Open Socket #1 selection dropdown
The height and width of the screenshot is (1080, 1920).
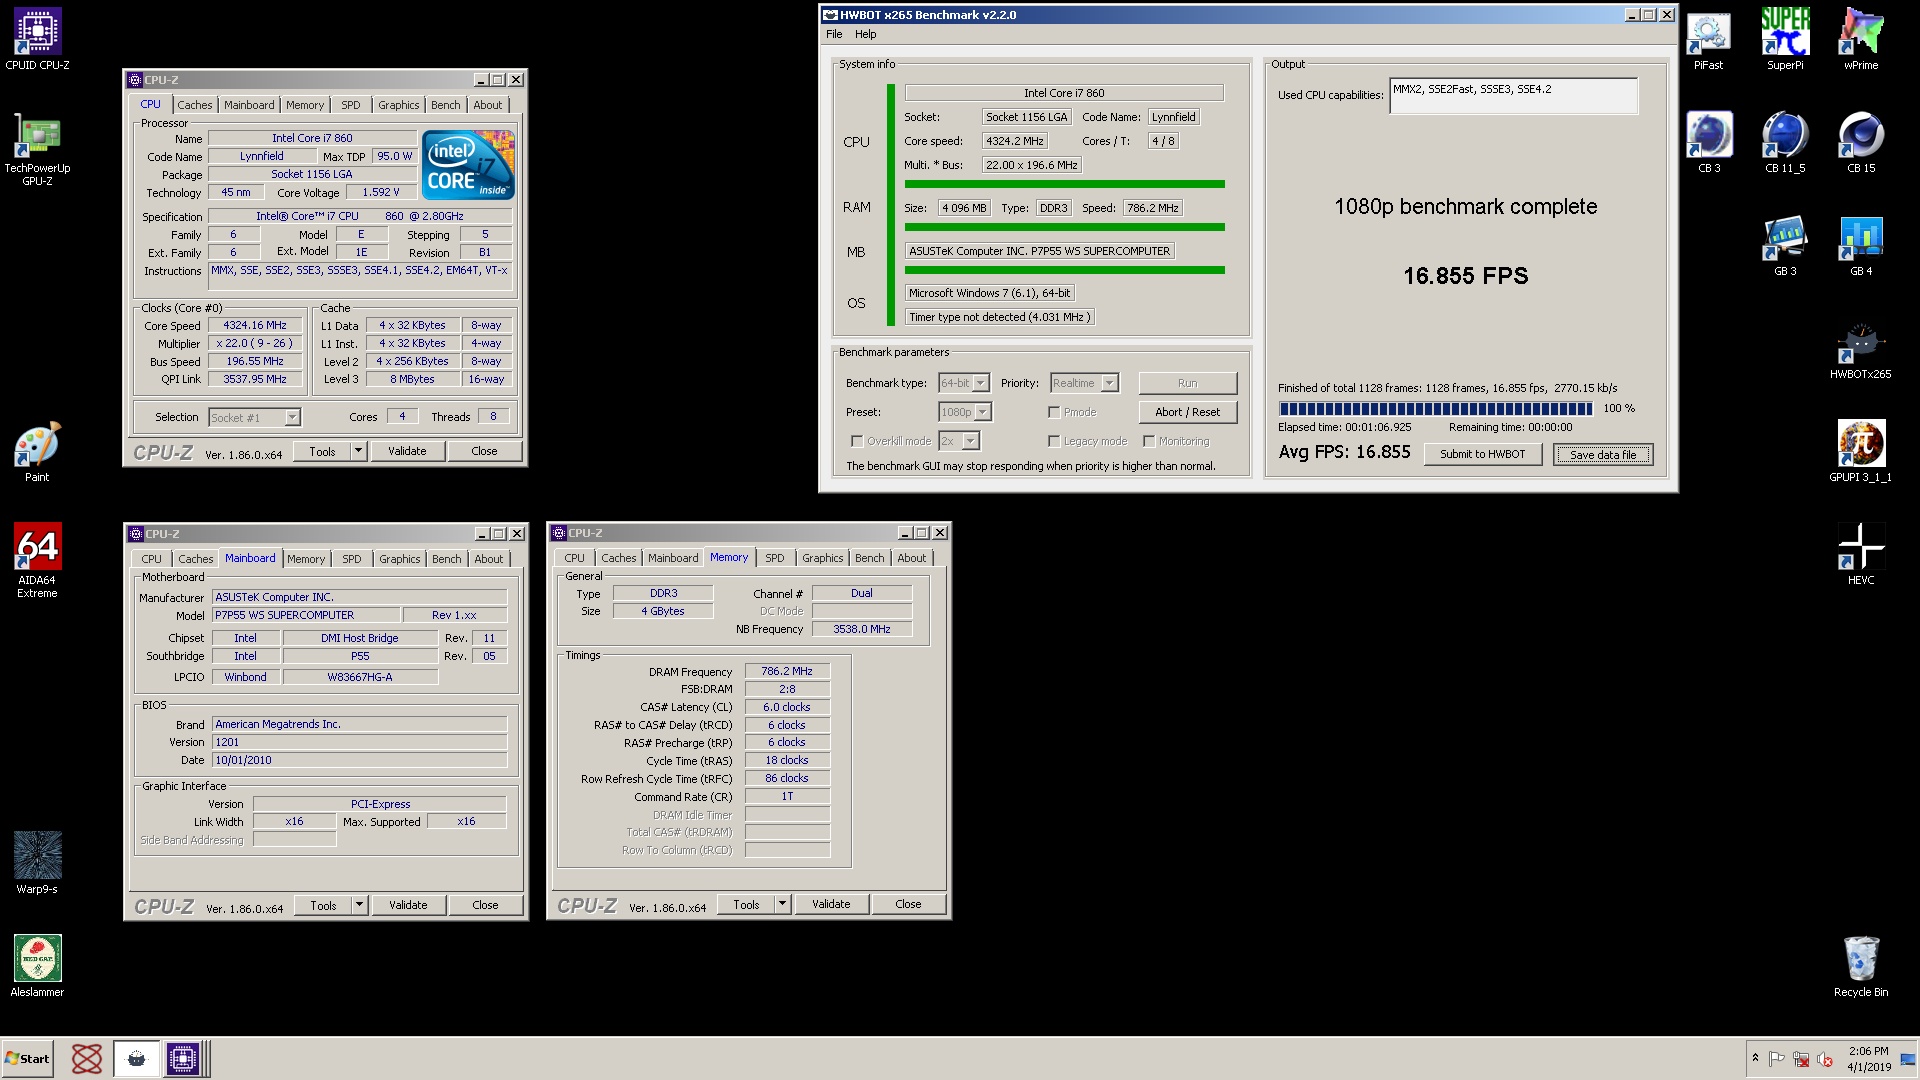[292, 418]
